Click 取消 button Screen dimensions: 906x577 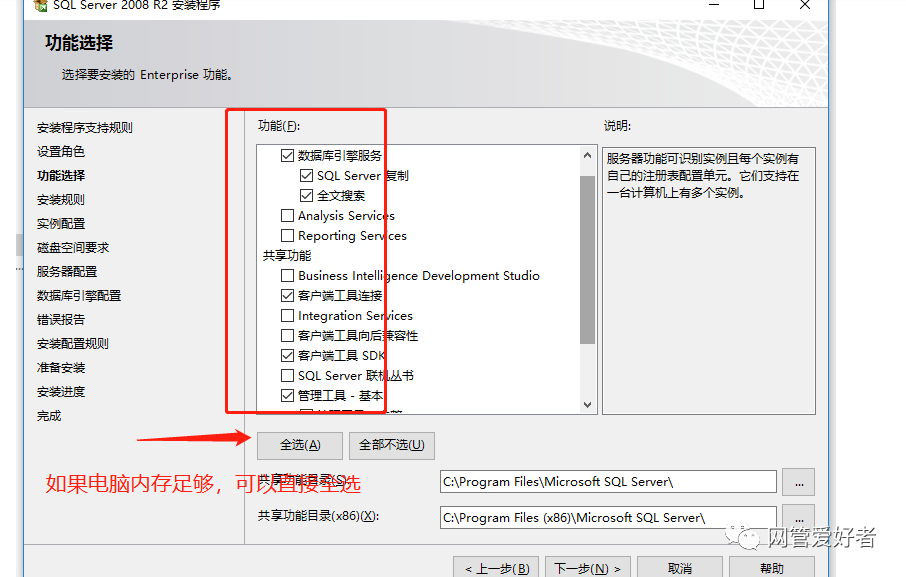tap(680, 568)
